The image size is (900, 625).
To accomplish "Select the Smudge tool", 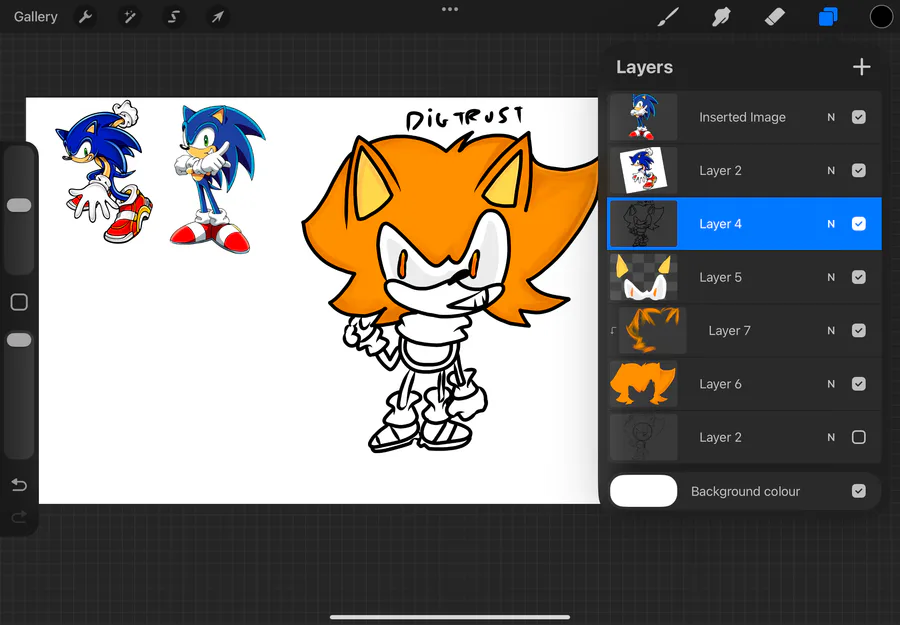I will pyautogui.click(x=721, y=17).
